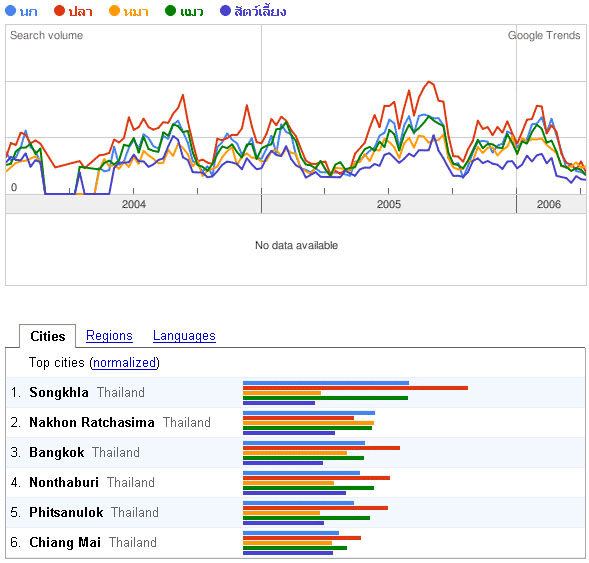Click the Bangkok city name
The width and height of the screenshot is (589, 563).
pyautogui.click(x=57, y=453)
